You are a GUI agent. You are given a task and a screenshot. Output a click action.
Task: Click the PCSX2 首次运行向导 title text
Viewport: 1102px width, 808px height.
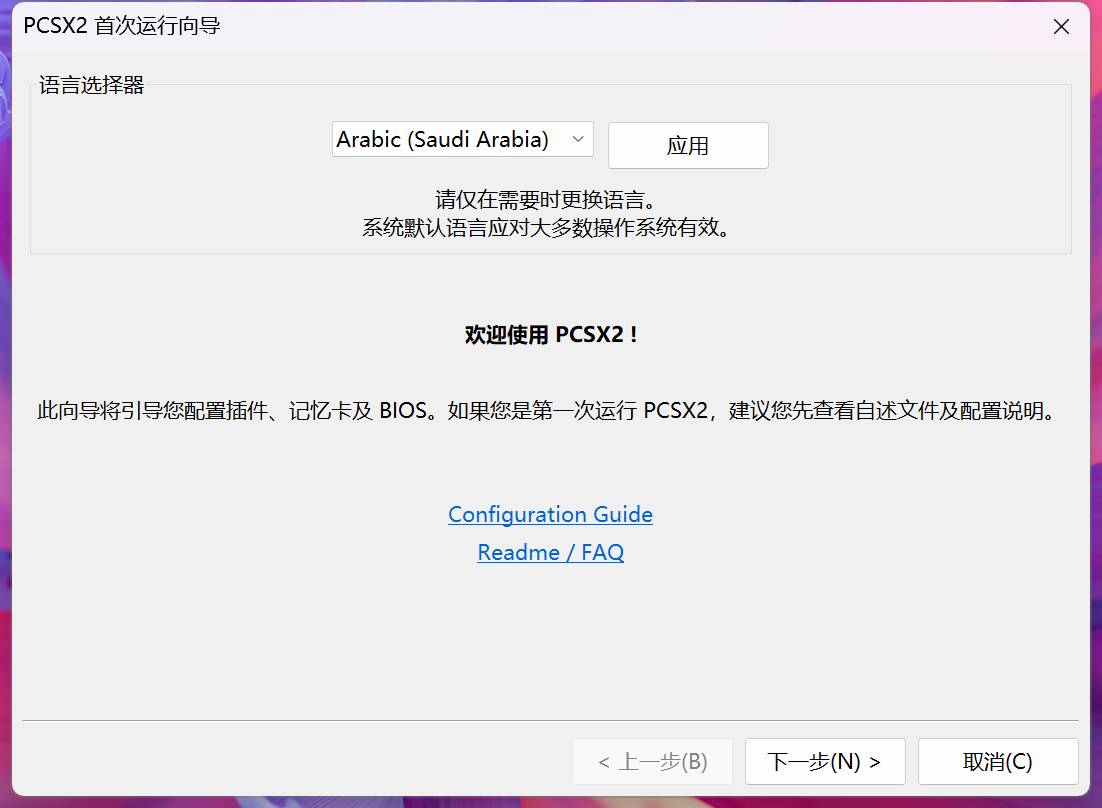pyautogui.click(x=122, y=26)
